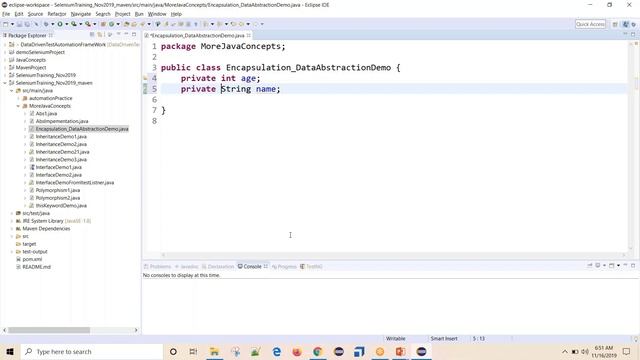
Task: Open the Quick Access search field
Action: (590, 24)
